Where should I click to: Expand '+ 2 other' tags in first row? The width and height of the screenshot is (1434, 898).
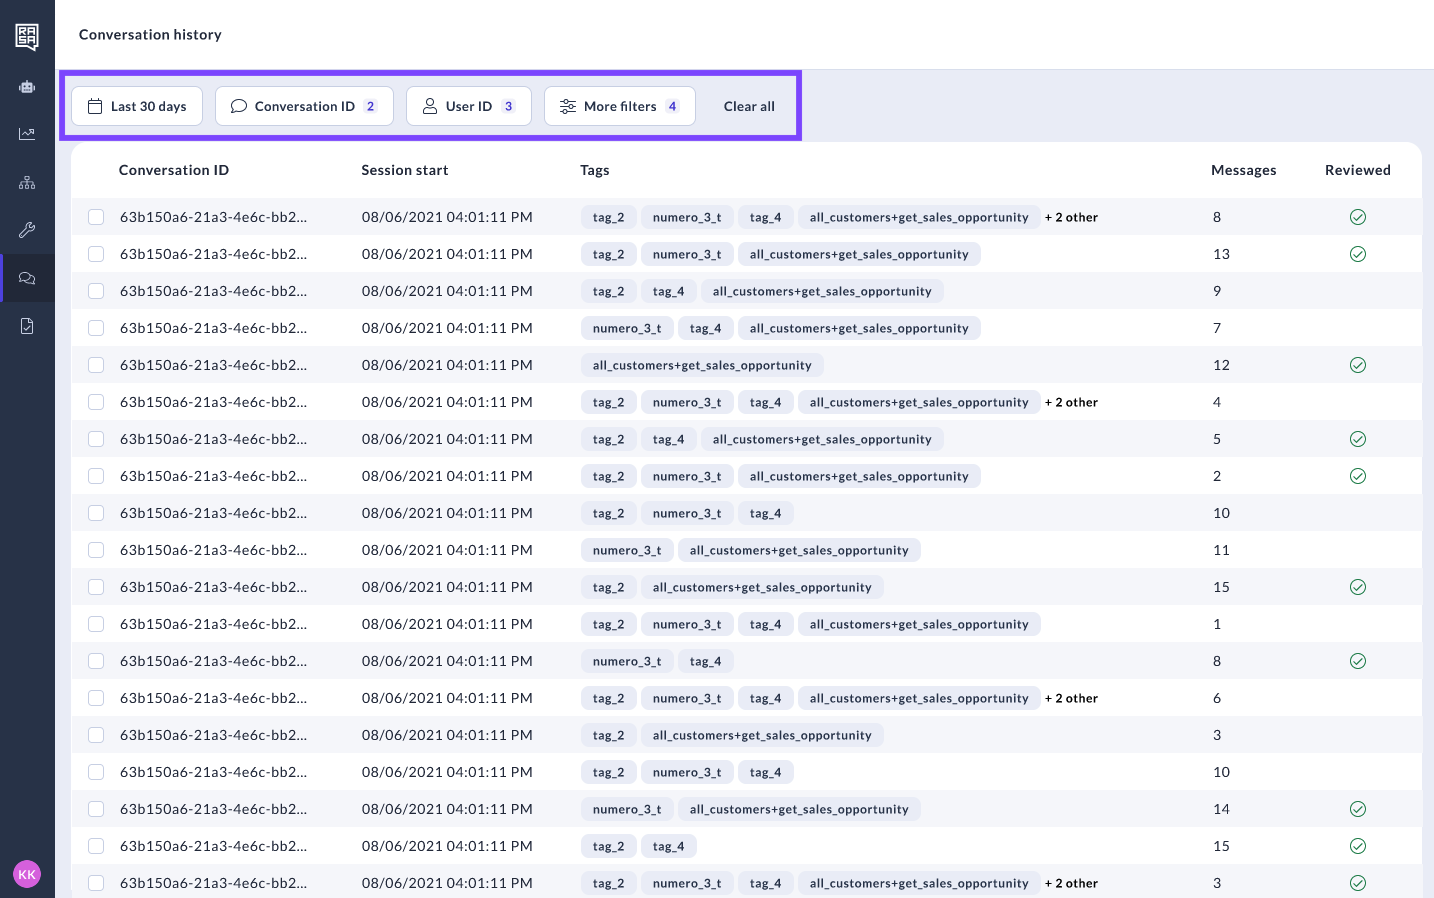pyautogui.click(x=1071, y=217)
